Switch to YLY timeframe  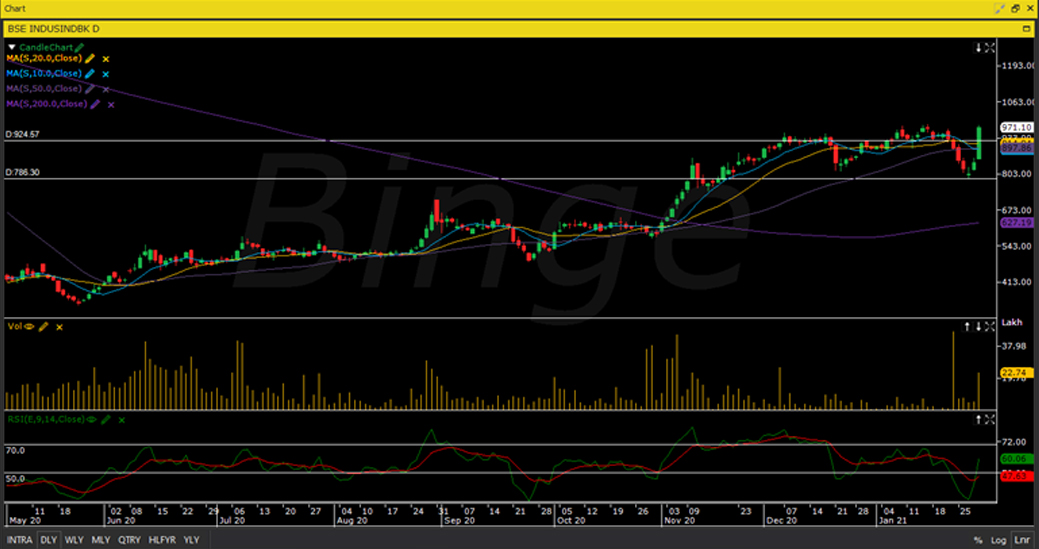191,540
